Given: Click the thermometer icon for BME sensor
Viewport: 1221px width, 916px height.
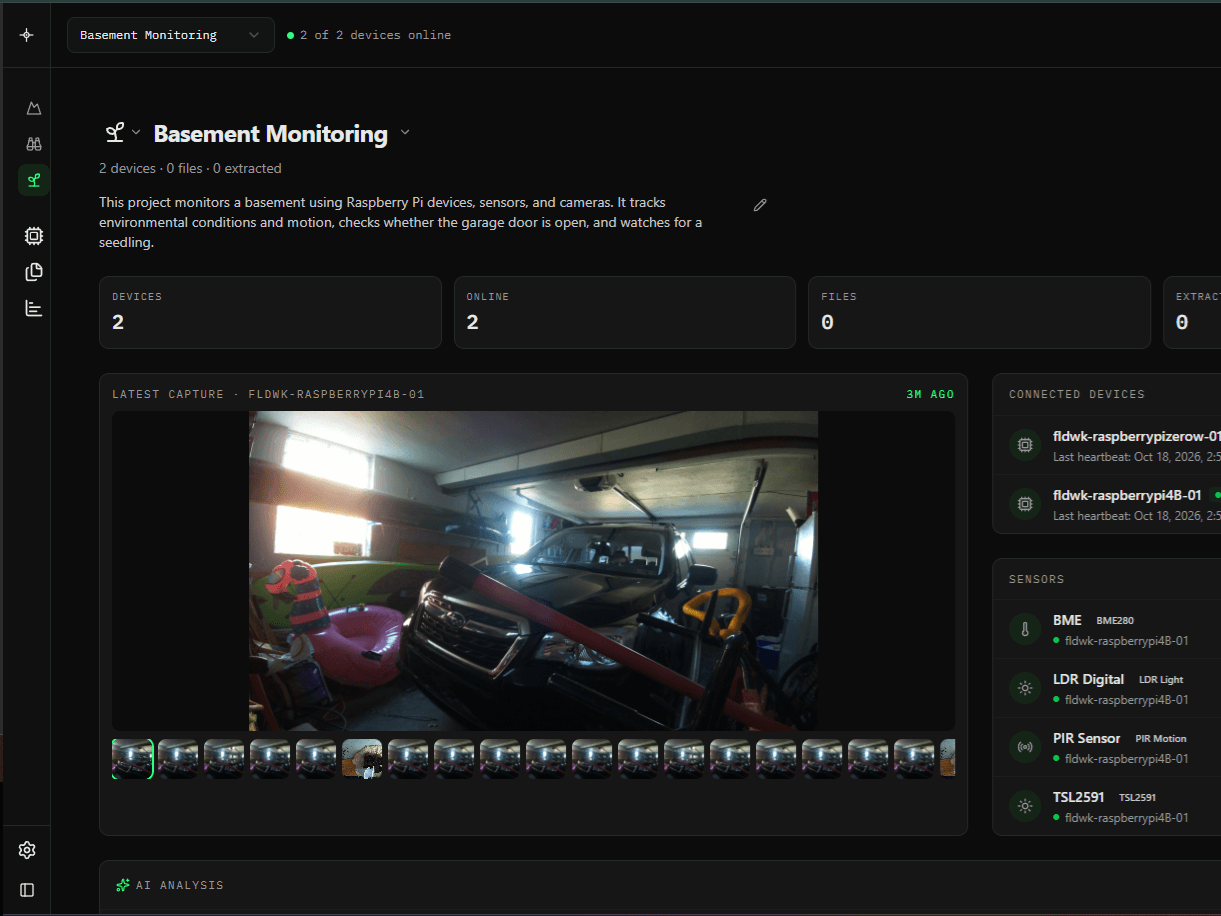Looking at the screenshot, I should pos(1025,629).
